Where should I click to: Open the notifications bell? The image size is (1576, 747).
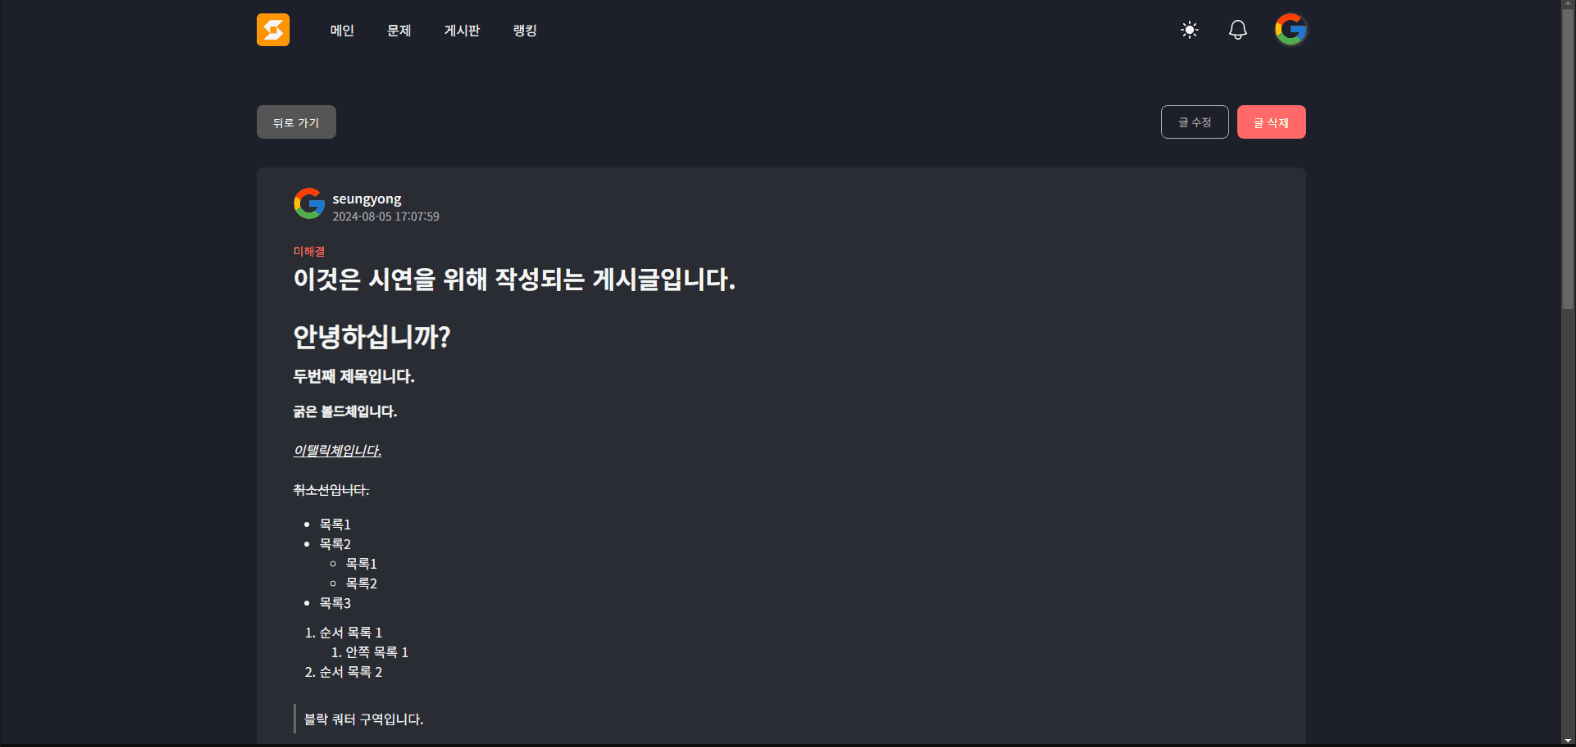pyautogui.click(x=1238, y=30)
